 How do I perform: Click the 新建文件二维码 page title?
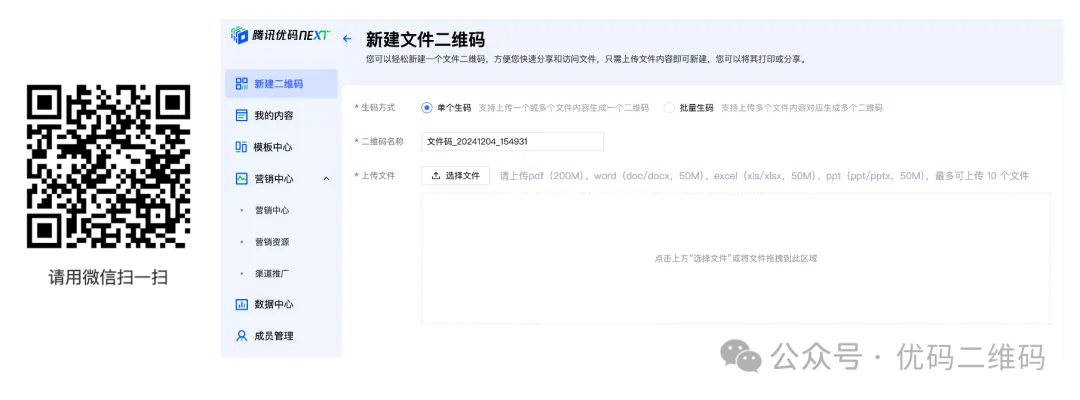coord(425,39)
